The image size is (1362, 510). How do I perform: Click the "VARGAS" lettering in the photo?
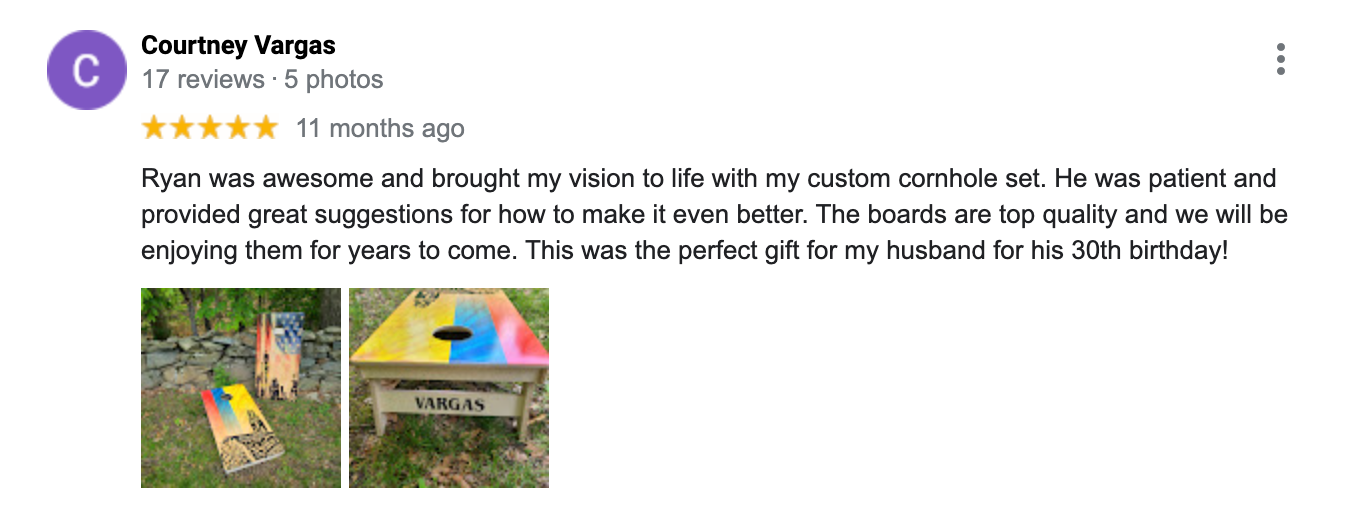448,405
